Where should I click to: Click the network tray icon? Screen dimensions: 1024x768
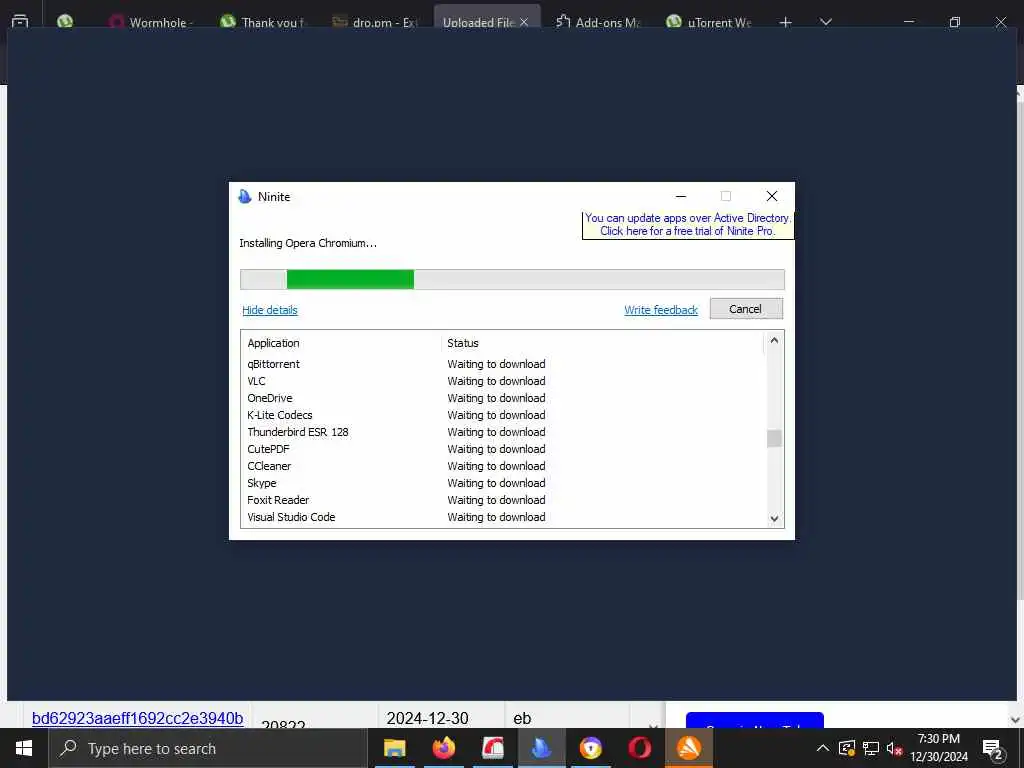871,748
